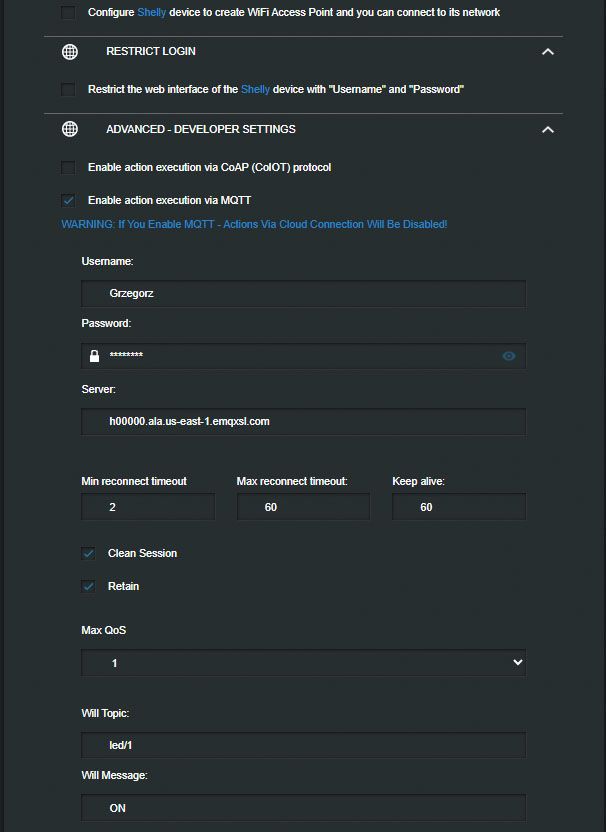This screenshot has width=606, height=832.
Task: Show password using the eye icon
Action: [x=508, y=356]
